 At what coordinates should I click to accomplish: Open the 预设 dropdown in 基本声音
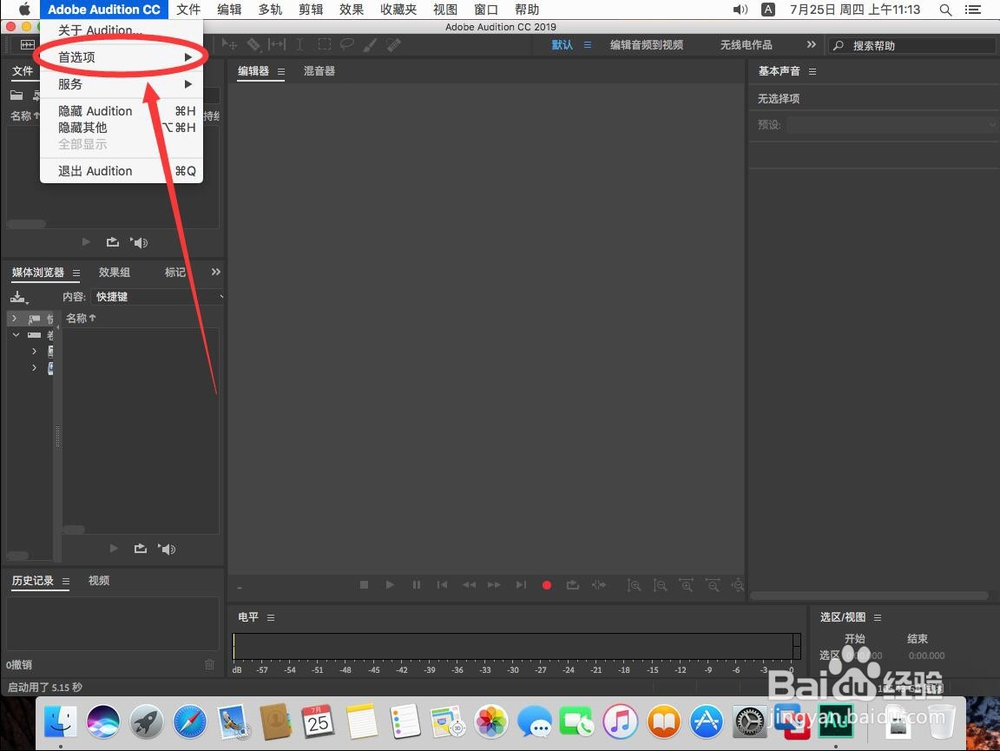click(x=891, y=124)
